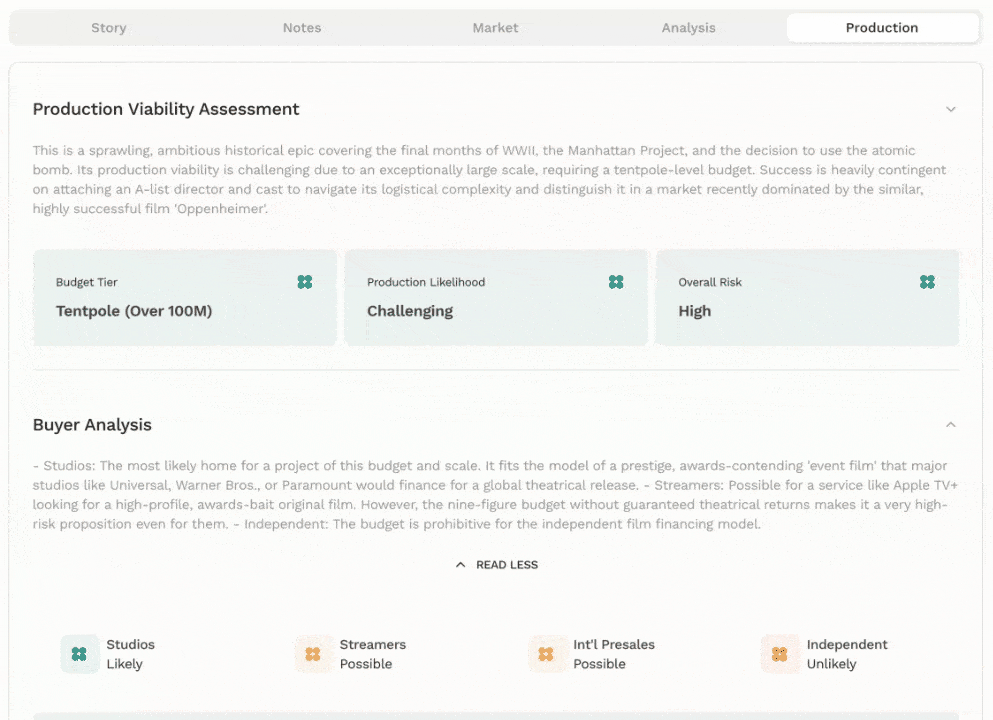Click the orange Streamers icon
The height and width of the screenshot is (720, 993).
(313, 654)
